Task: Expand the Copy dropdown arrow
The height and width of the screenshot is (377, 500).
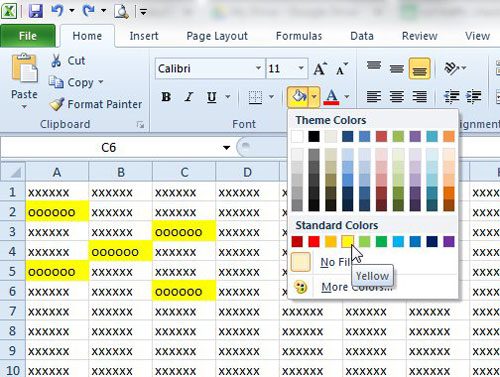Action: [x=101, y=82]
